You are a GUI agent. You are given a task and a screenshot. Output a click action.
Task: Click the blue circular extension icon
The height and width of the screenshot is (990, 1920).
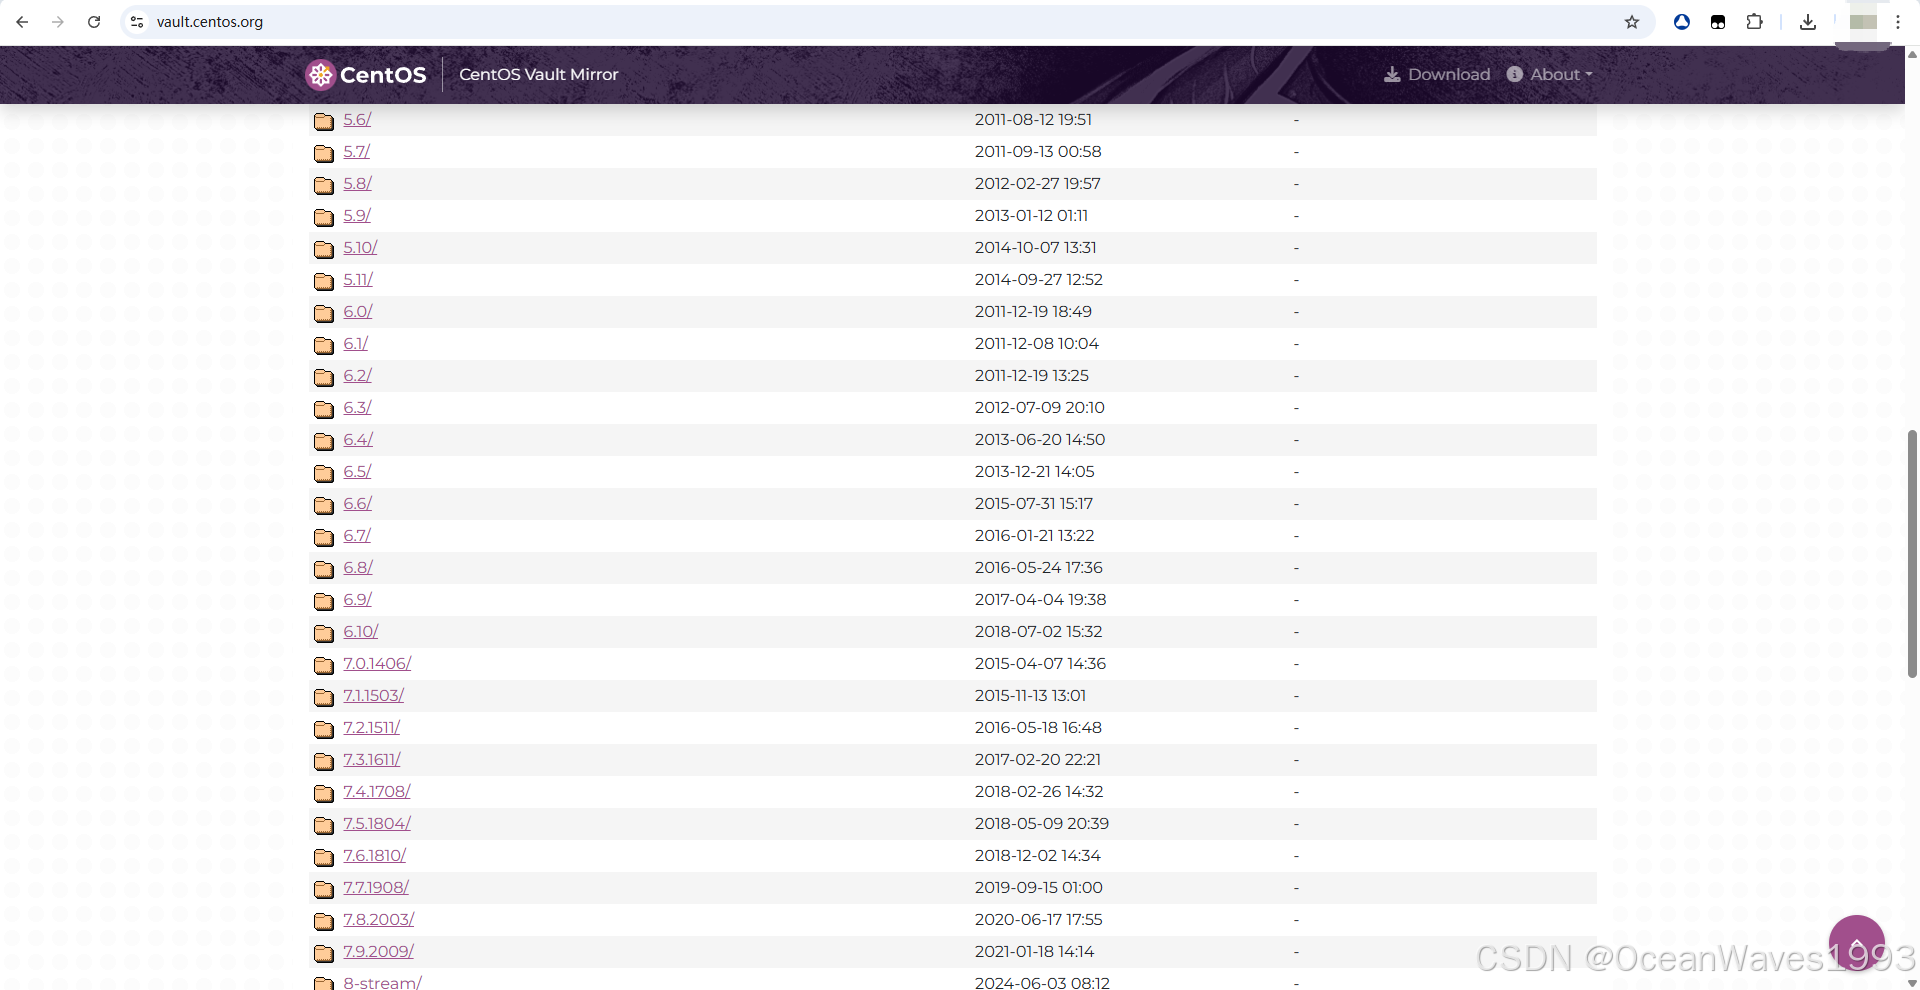pos(1682,22)
